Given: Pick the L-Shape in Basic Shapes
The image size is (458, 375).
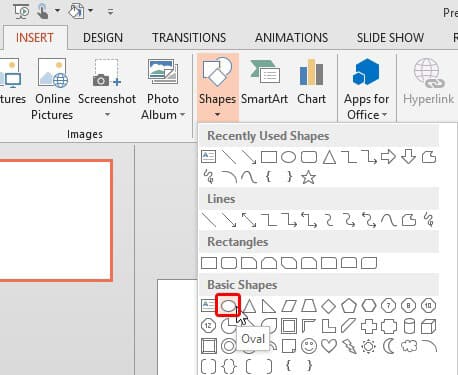Looking at the screenshot, I should (x=329, y=326).
